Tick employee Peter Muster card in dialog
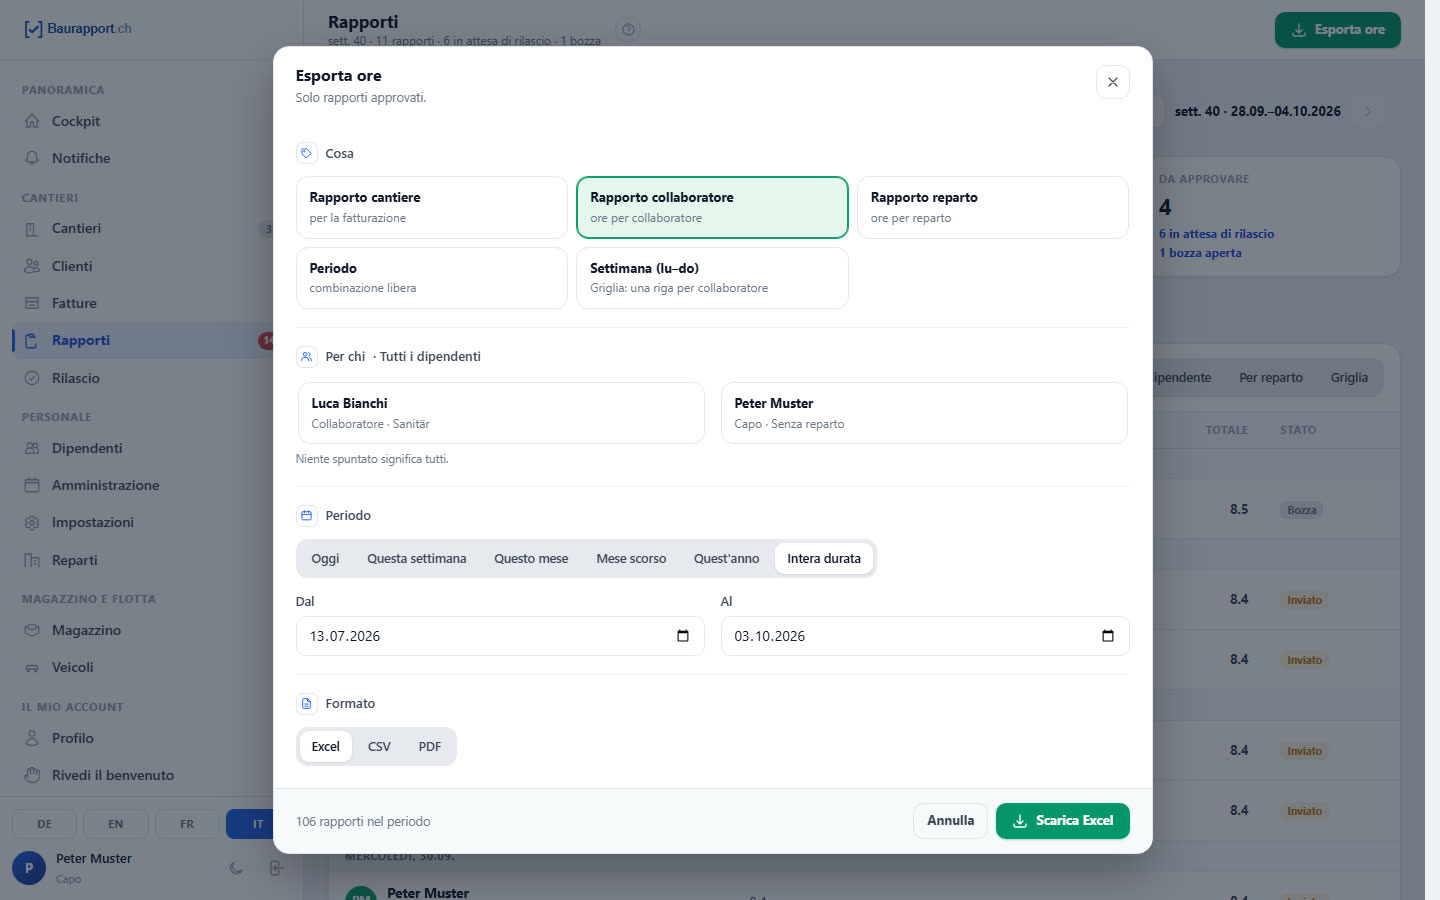The height and width of the screenshot is (900, 1440). coord(924,413)
